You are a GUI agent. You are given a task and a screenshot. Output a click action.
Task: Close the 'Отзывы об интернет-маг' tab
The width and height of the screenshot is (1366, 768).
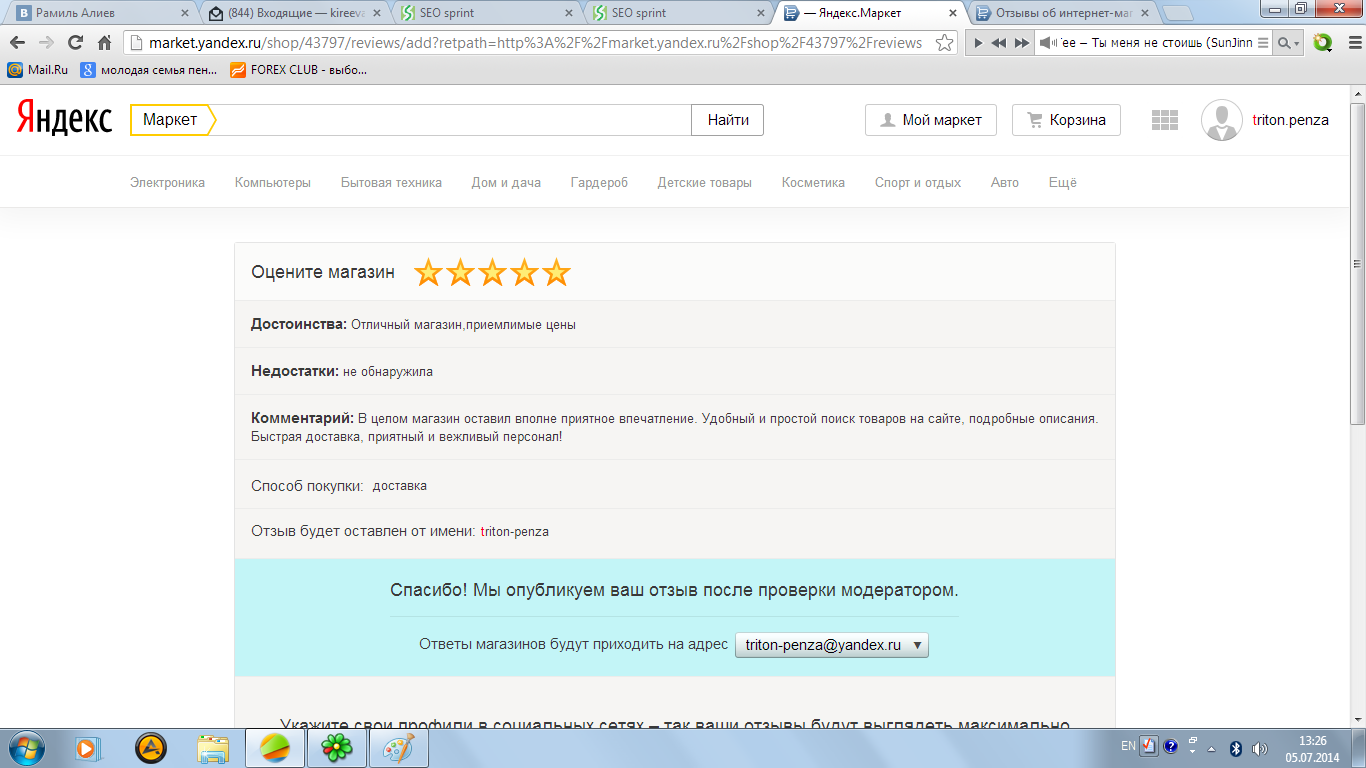1145,13
